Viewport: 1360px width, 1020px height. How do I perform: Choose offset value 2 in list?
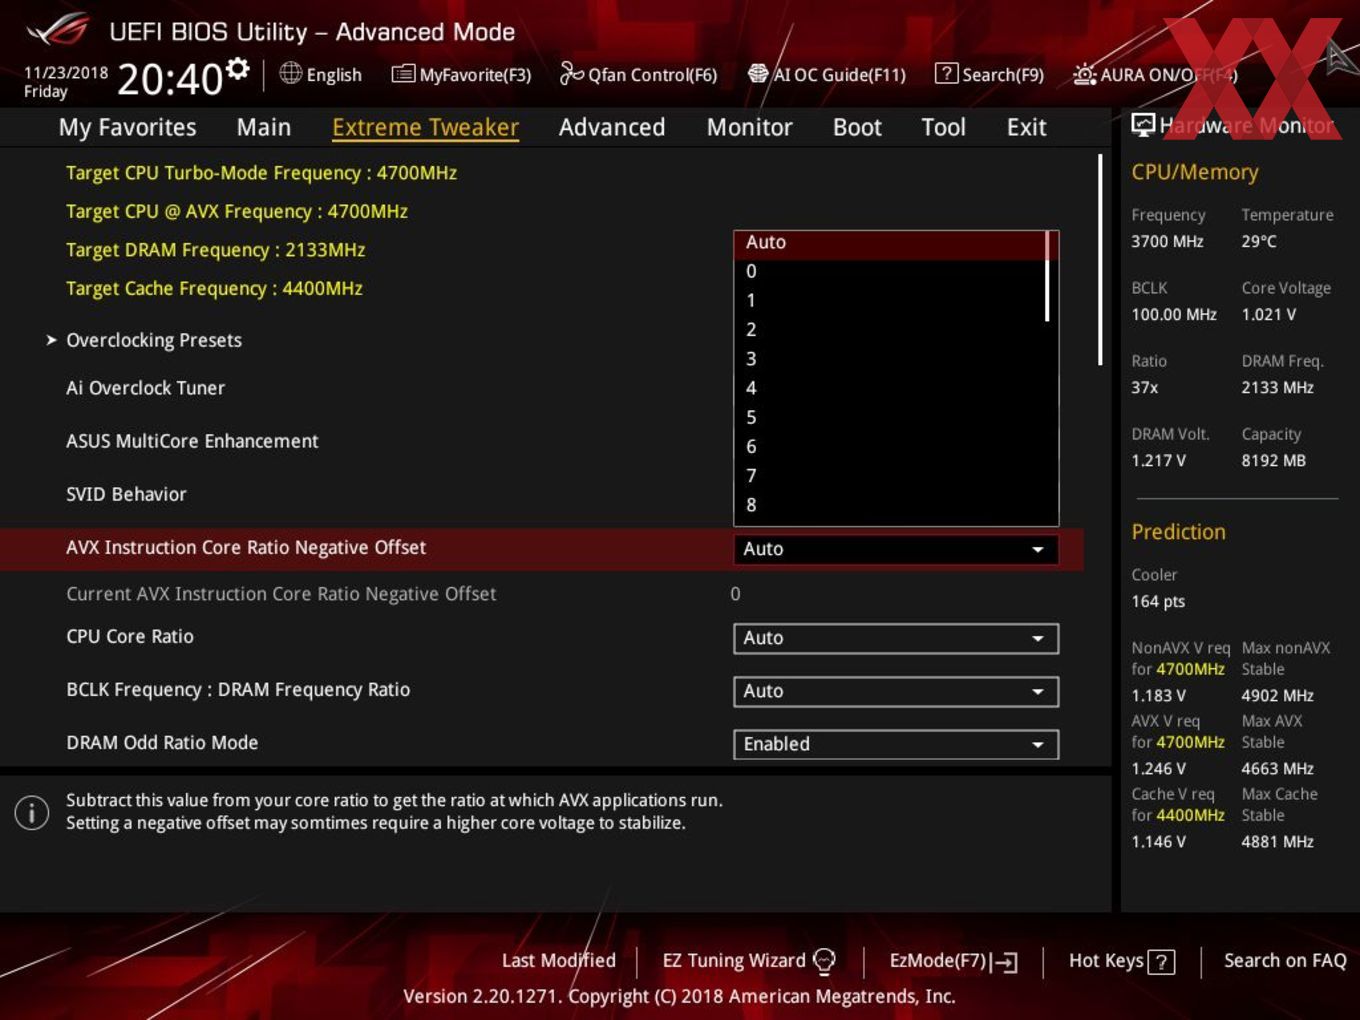click(890, 329)
